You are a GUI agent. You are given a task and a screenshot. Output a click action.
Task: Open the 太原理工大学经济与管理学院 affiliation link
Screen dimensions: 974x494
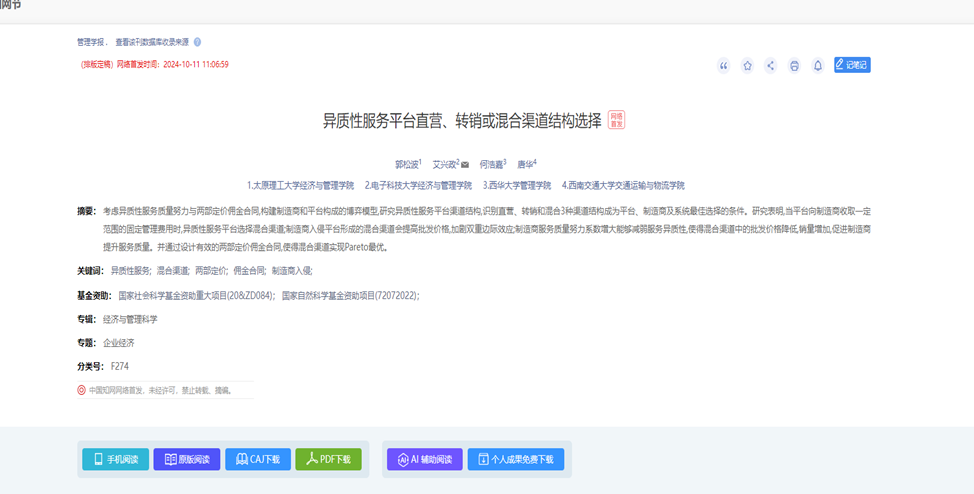tap(300, 185)
